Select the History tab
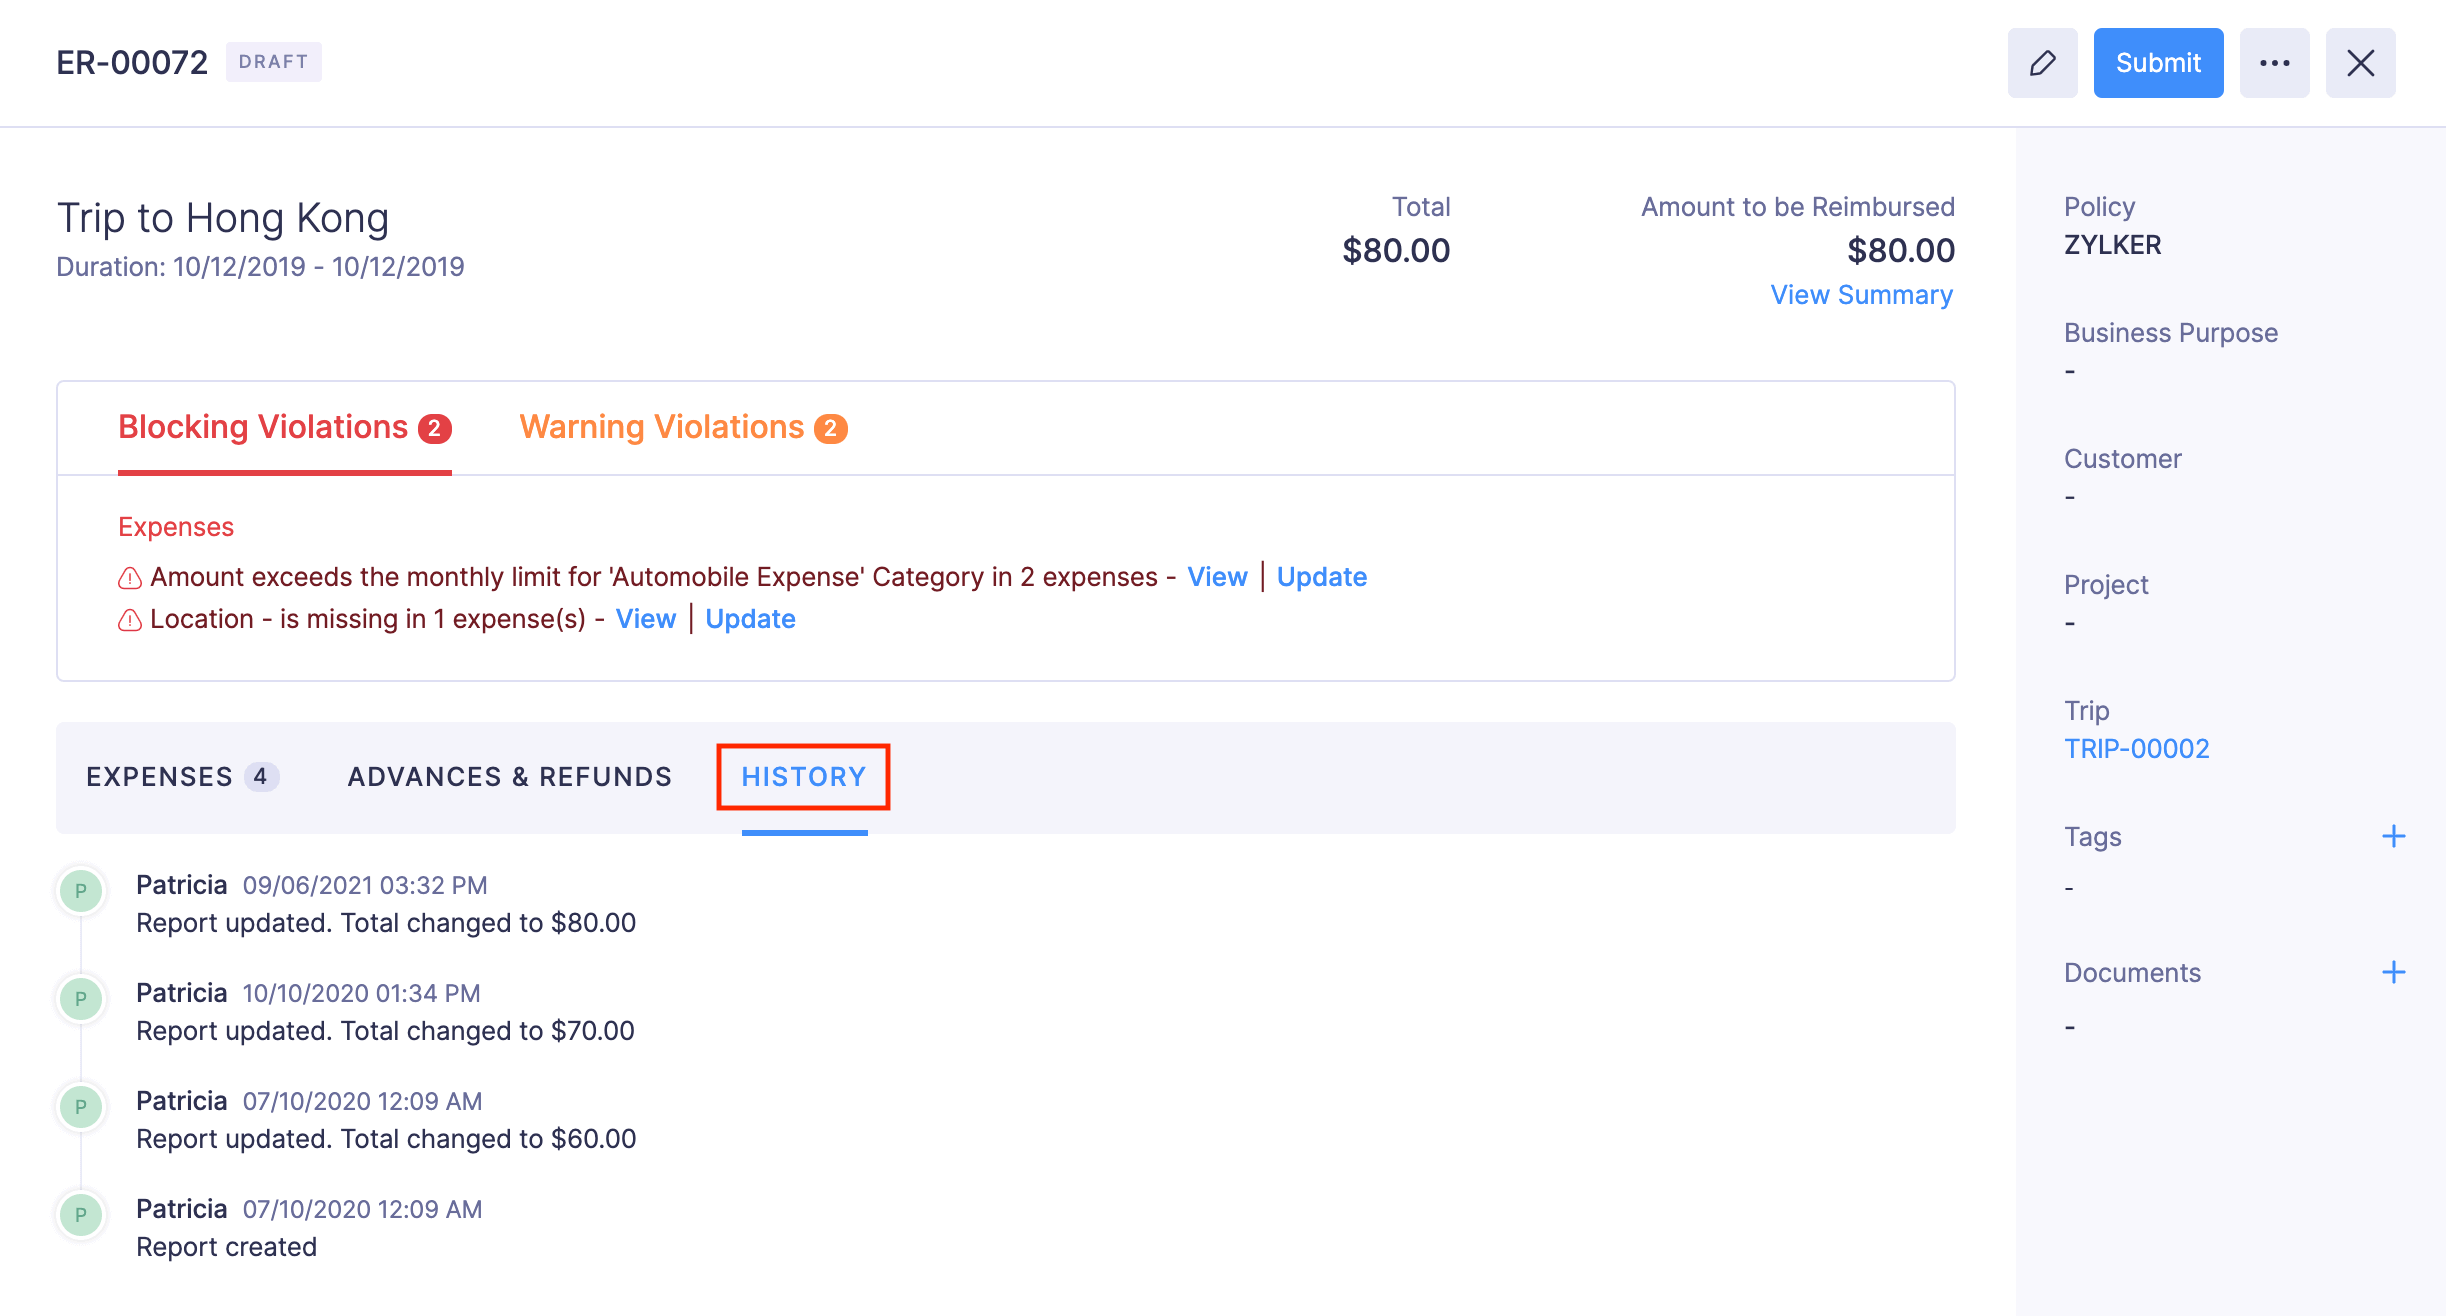Viewport: 2446px width, 1316px height. pos(803,777)
